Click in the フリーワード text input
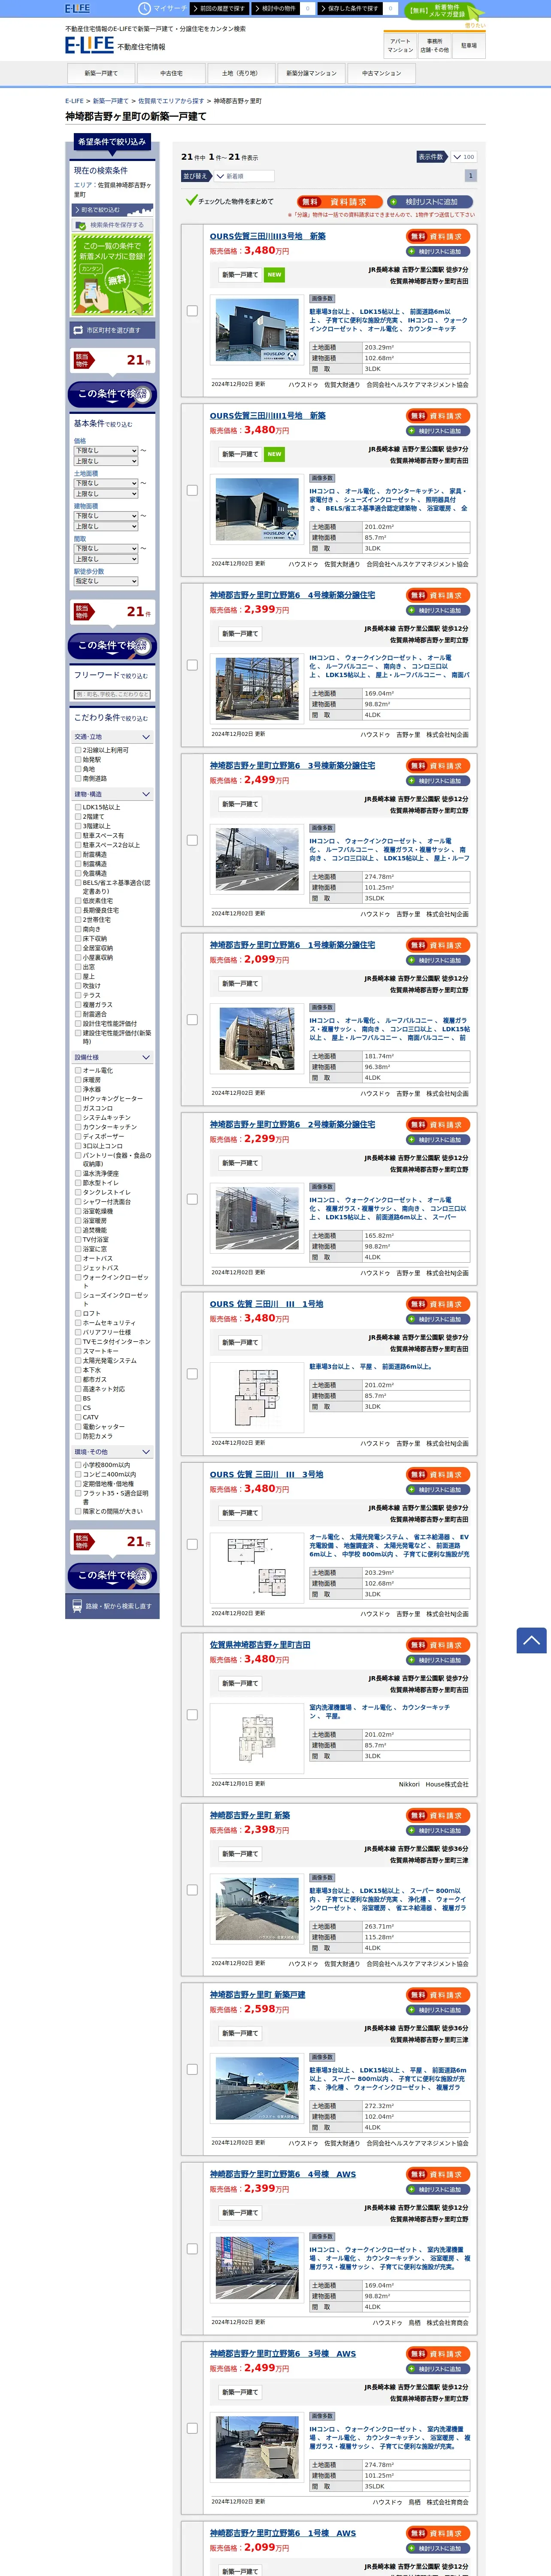551x2576 pixels. (112, 694)
